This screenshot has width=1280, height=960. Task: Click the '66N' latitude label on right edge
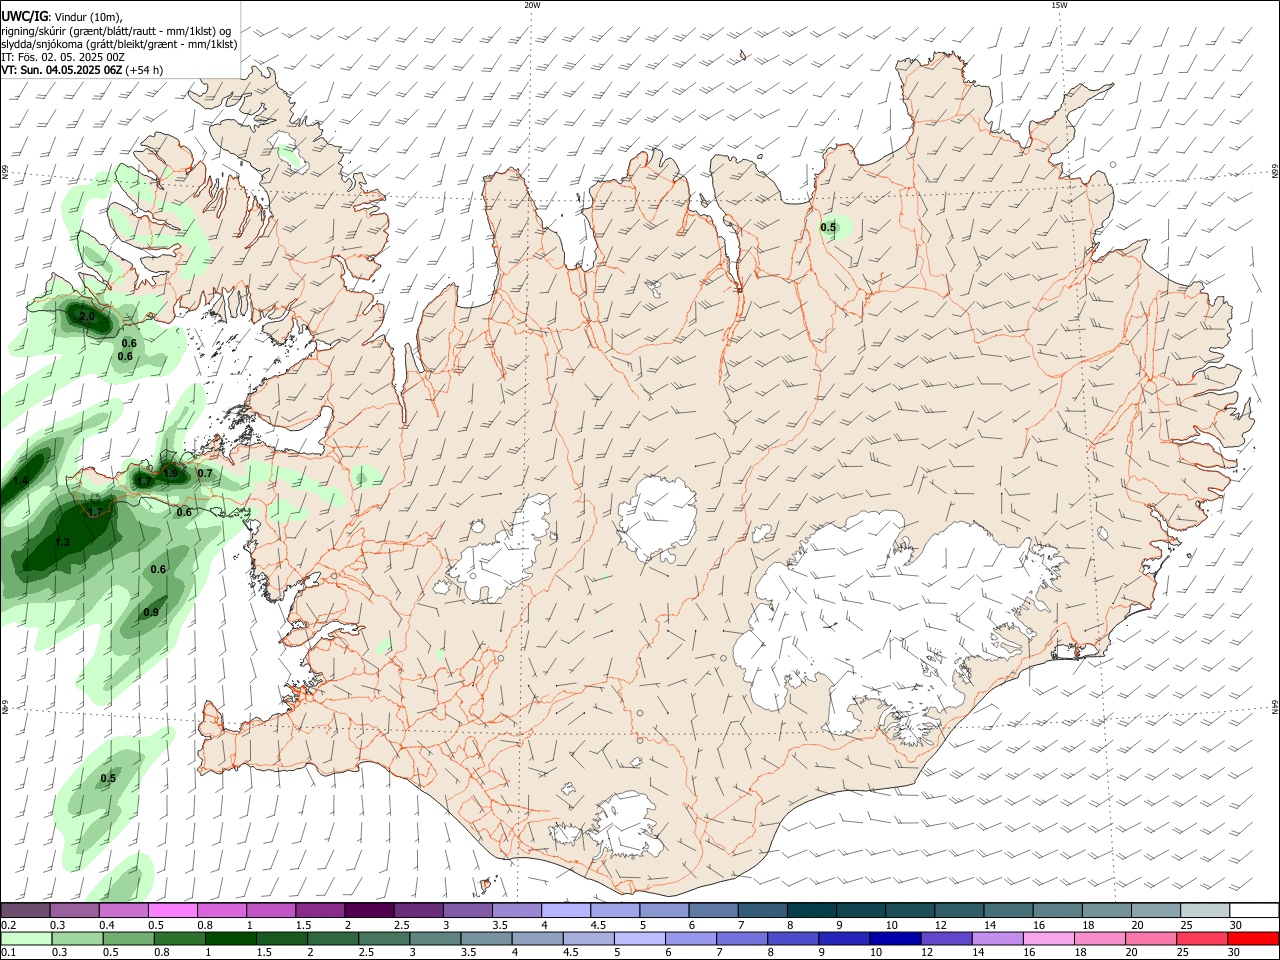[1275, 171]
